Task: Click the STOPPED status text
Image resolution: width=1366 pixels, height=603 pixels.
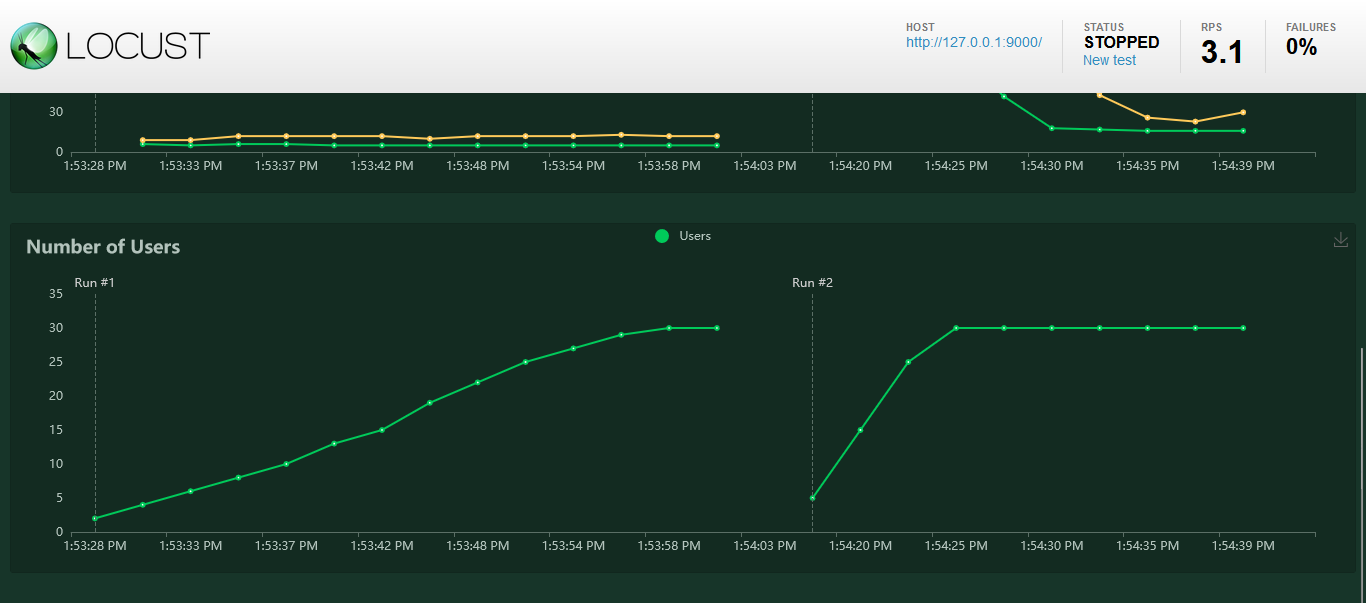Action: 1121,42
